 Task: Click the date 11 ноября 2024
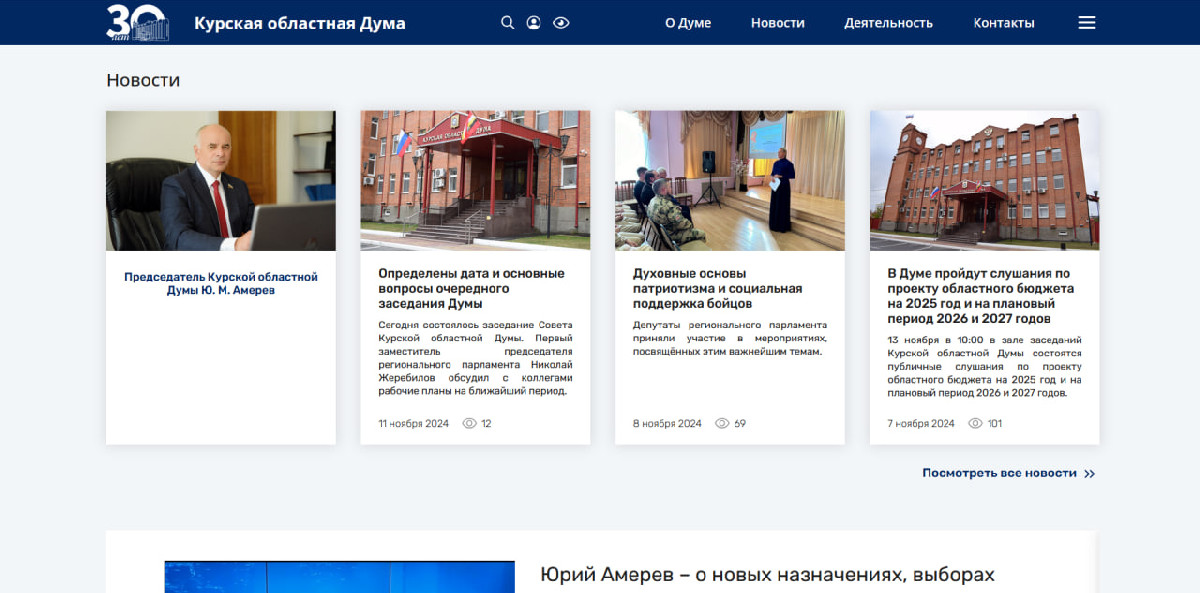tap(414, 423)
